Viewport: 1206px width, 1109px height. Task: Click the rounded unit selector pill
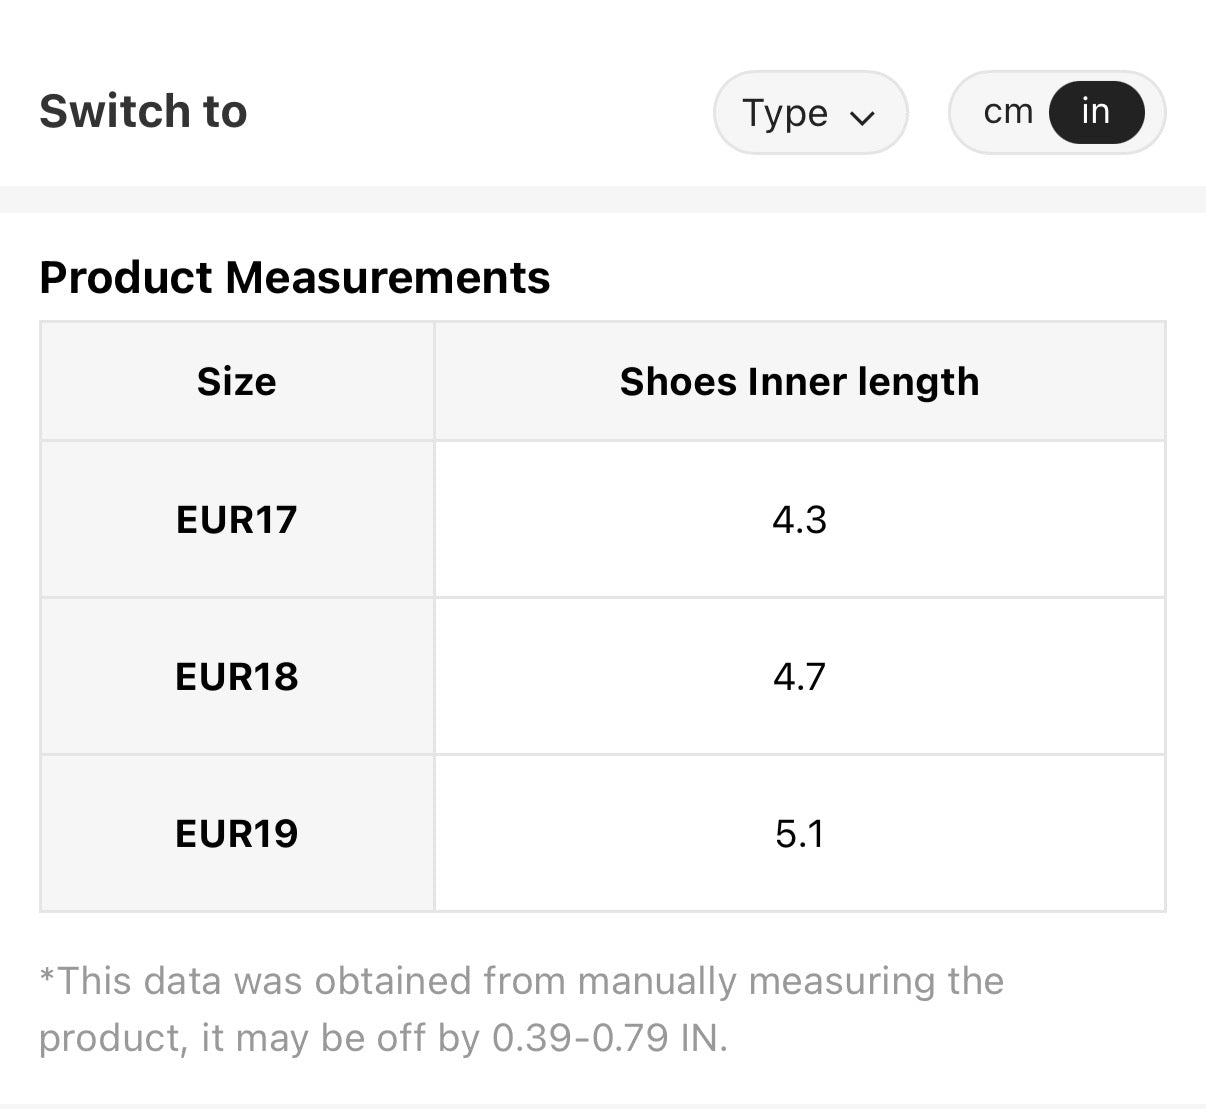point(1056,111)
